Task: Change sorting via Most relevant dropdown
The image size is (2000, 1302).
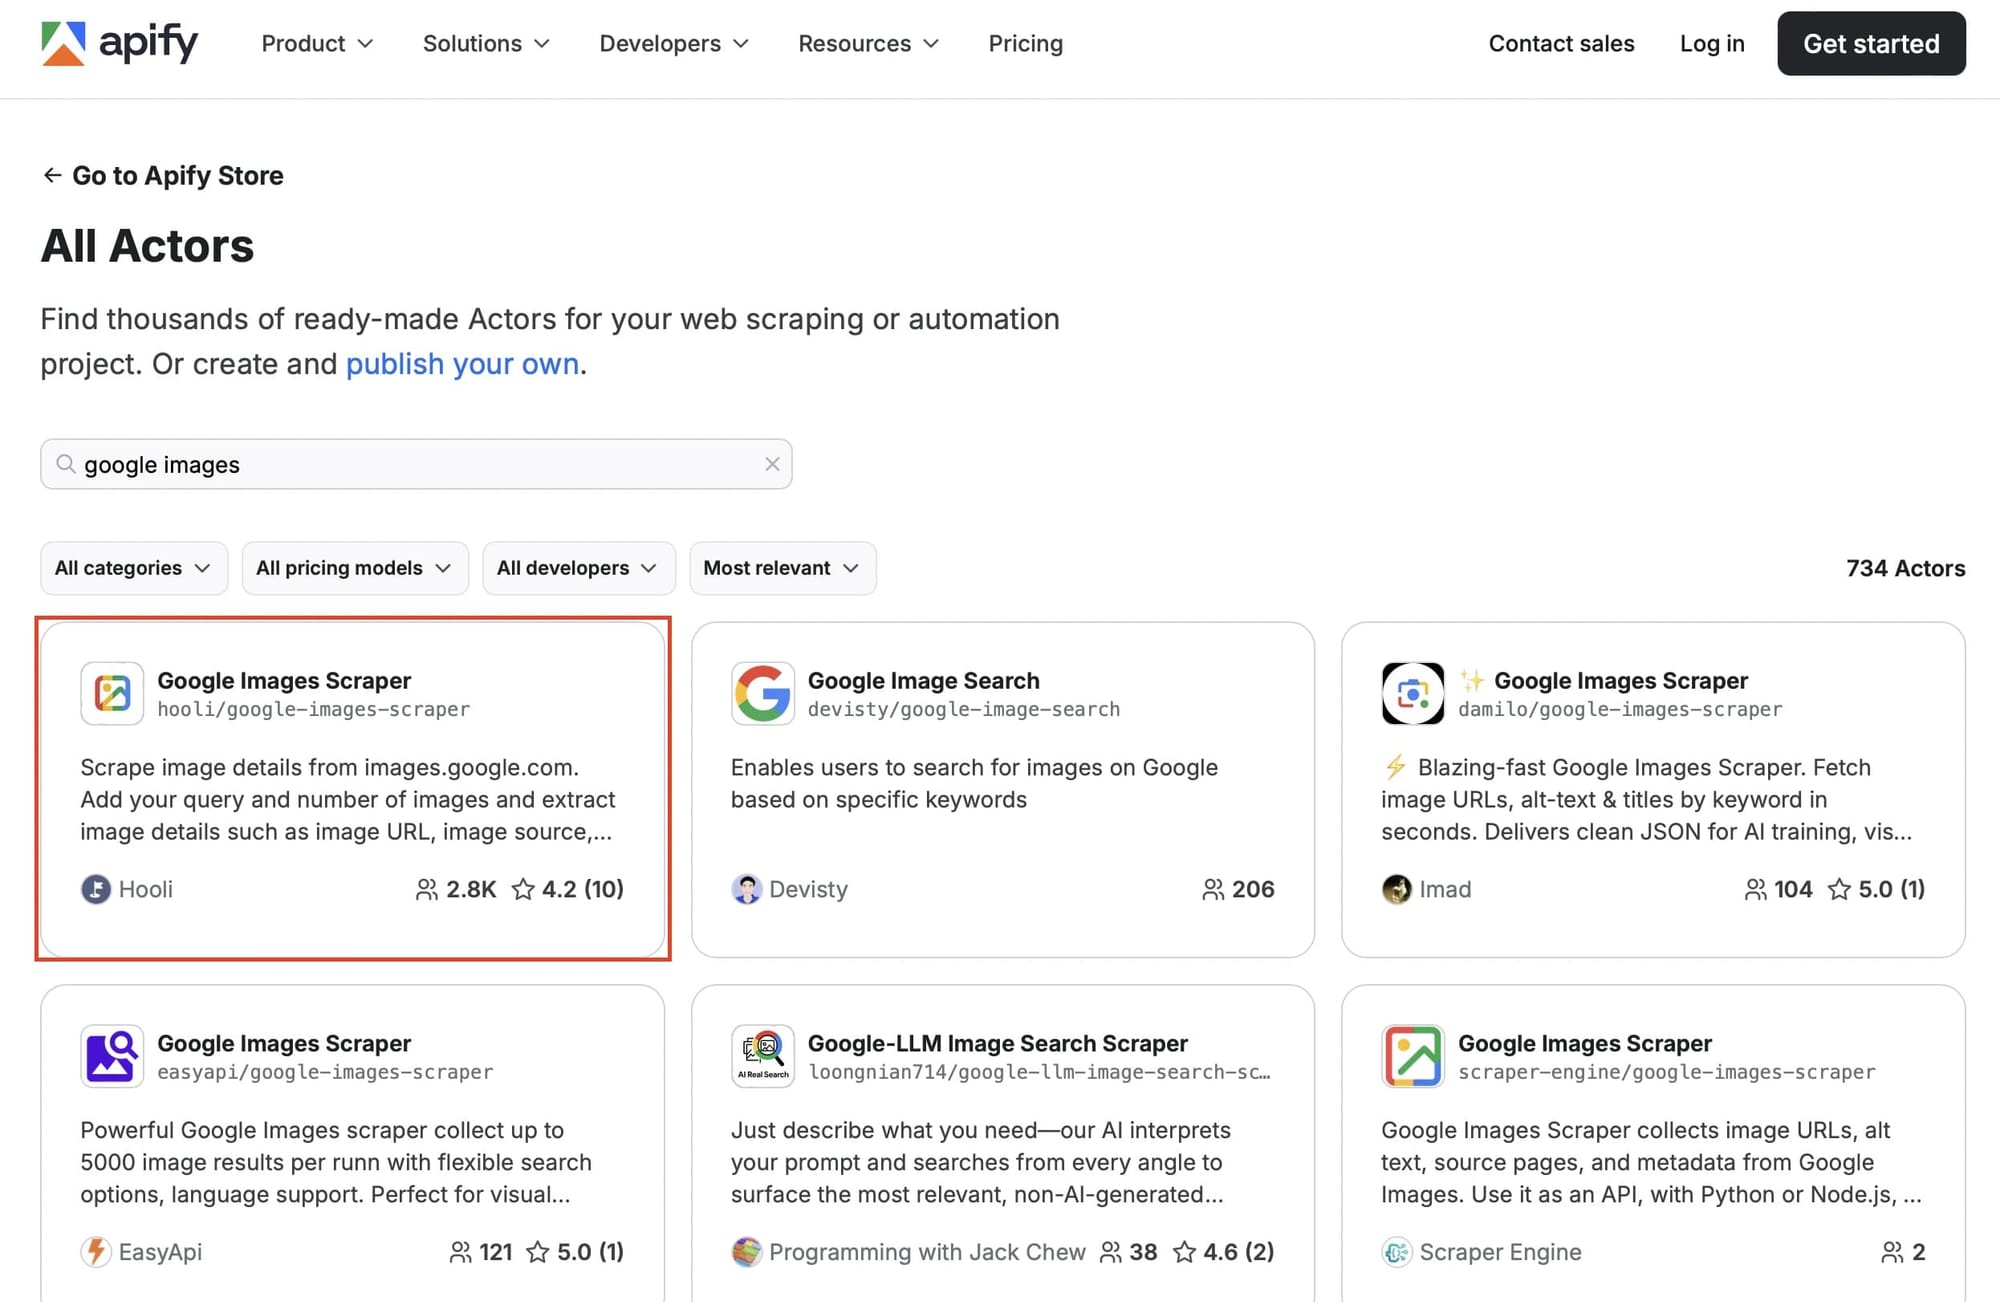Action: point(782,568)
